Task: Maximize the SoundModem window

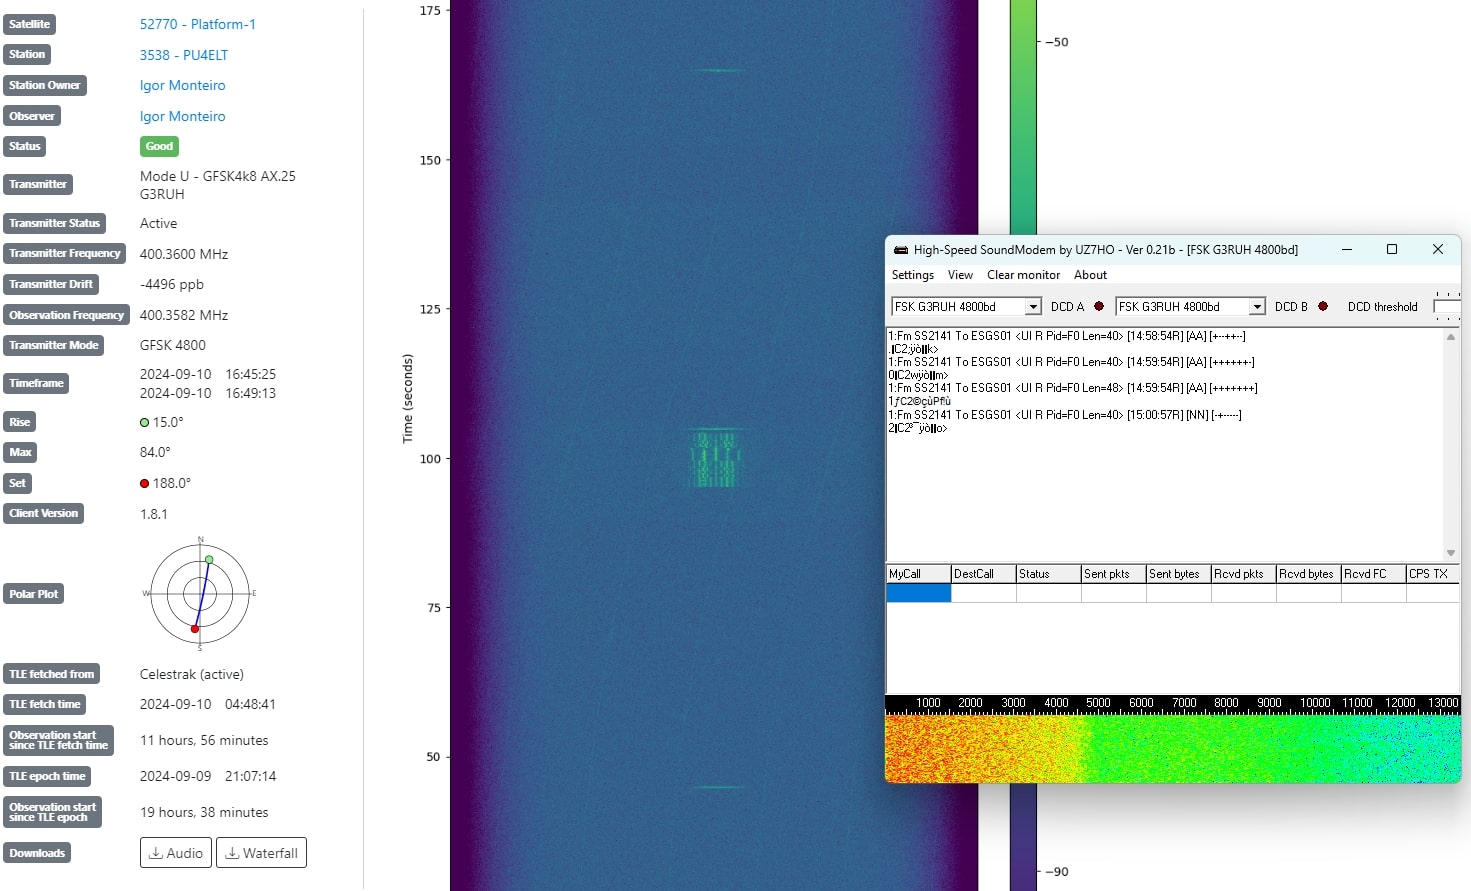Action: click(x=1392, y=250)
